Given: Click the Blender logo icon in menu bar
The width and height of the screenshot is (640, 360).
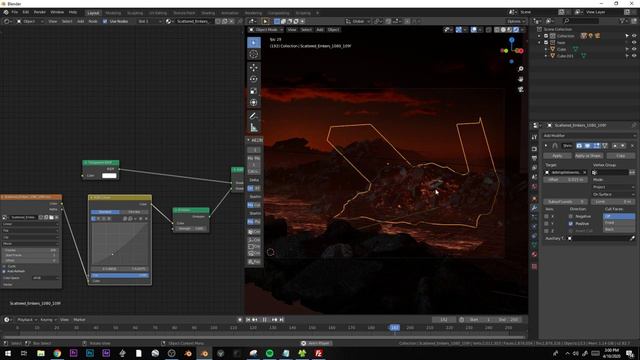Looking at the screenshot, I should [6, 12].
